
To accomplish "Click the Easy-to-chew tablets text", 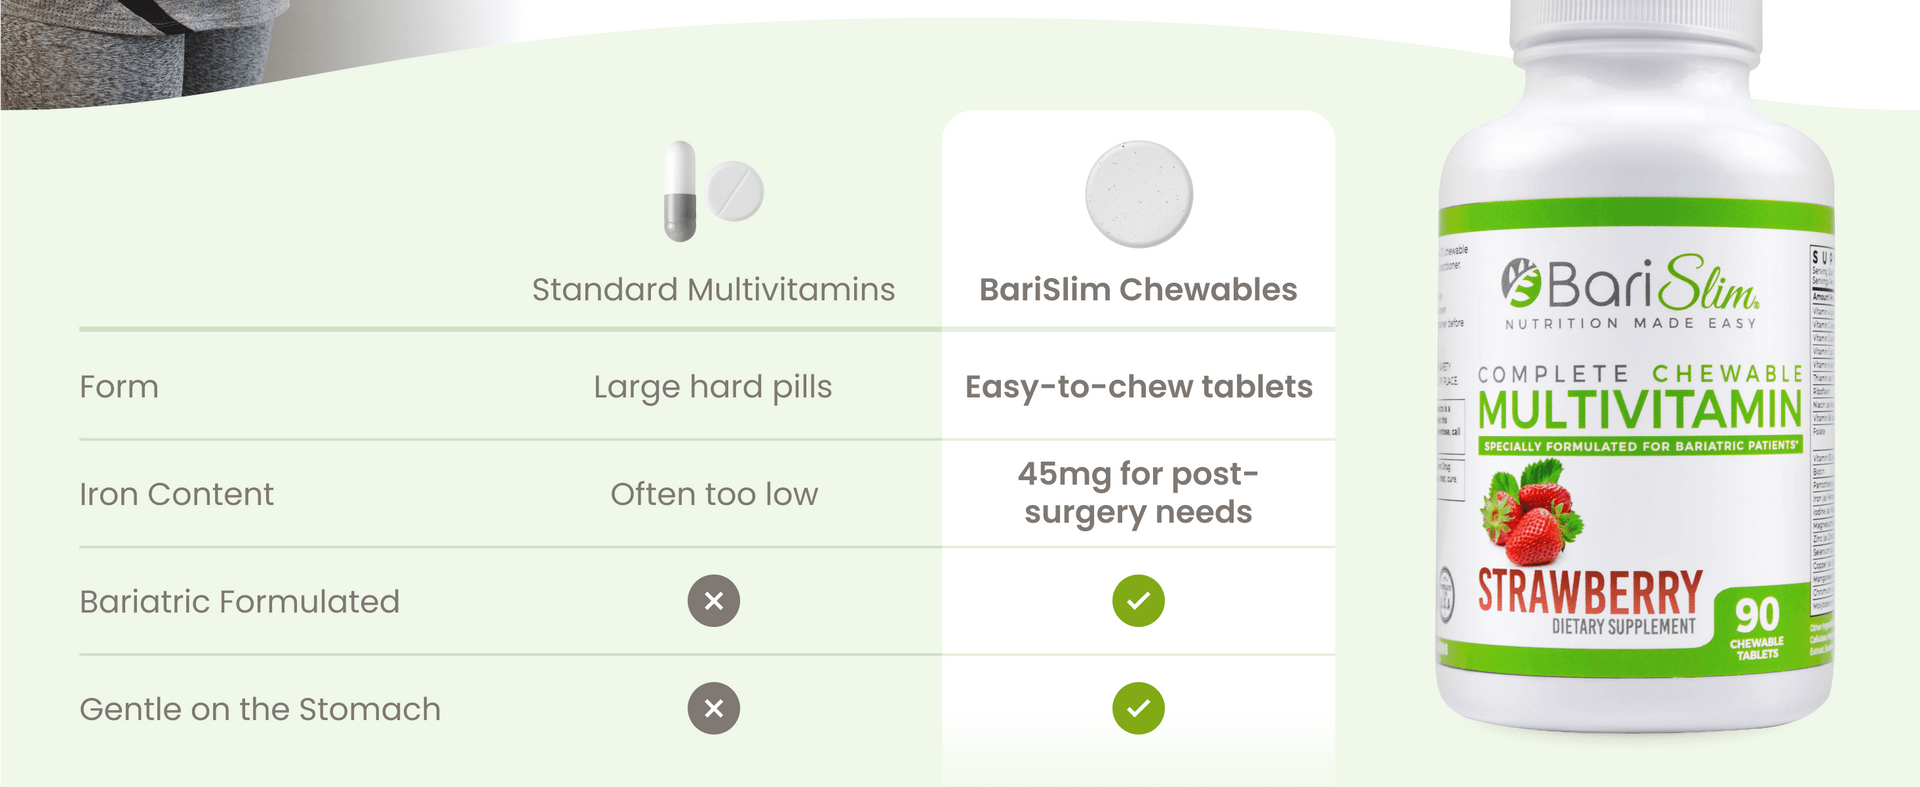I will [x=1138, y=387].
